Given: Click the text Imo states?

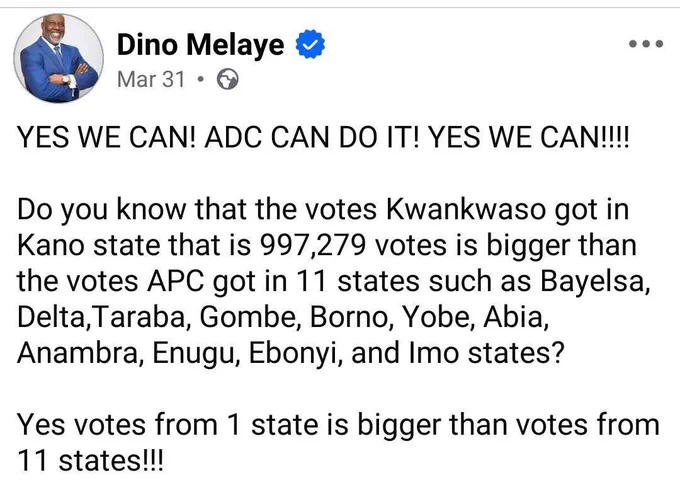Looking at the screenshot, I should pos(487,353).
